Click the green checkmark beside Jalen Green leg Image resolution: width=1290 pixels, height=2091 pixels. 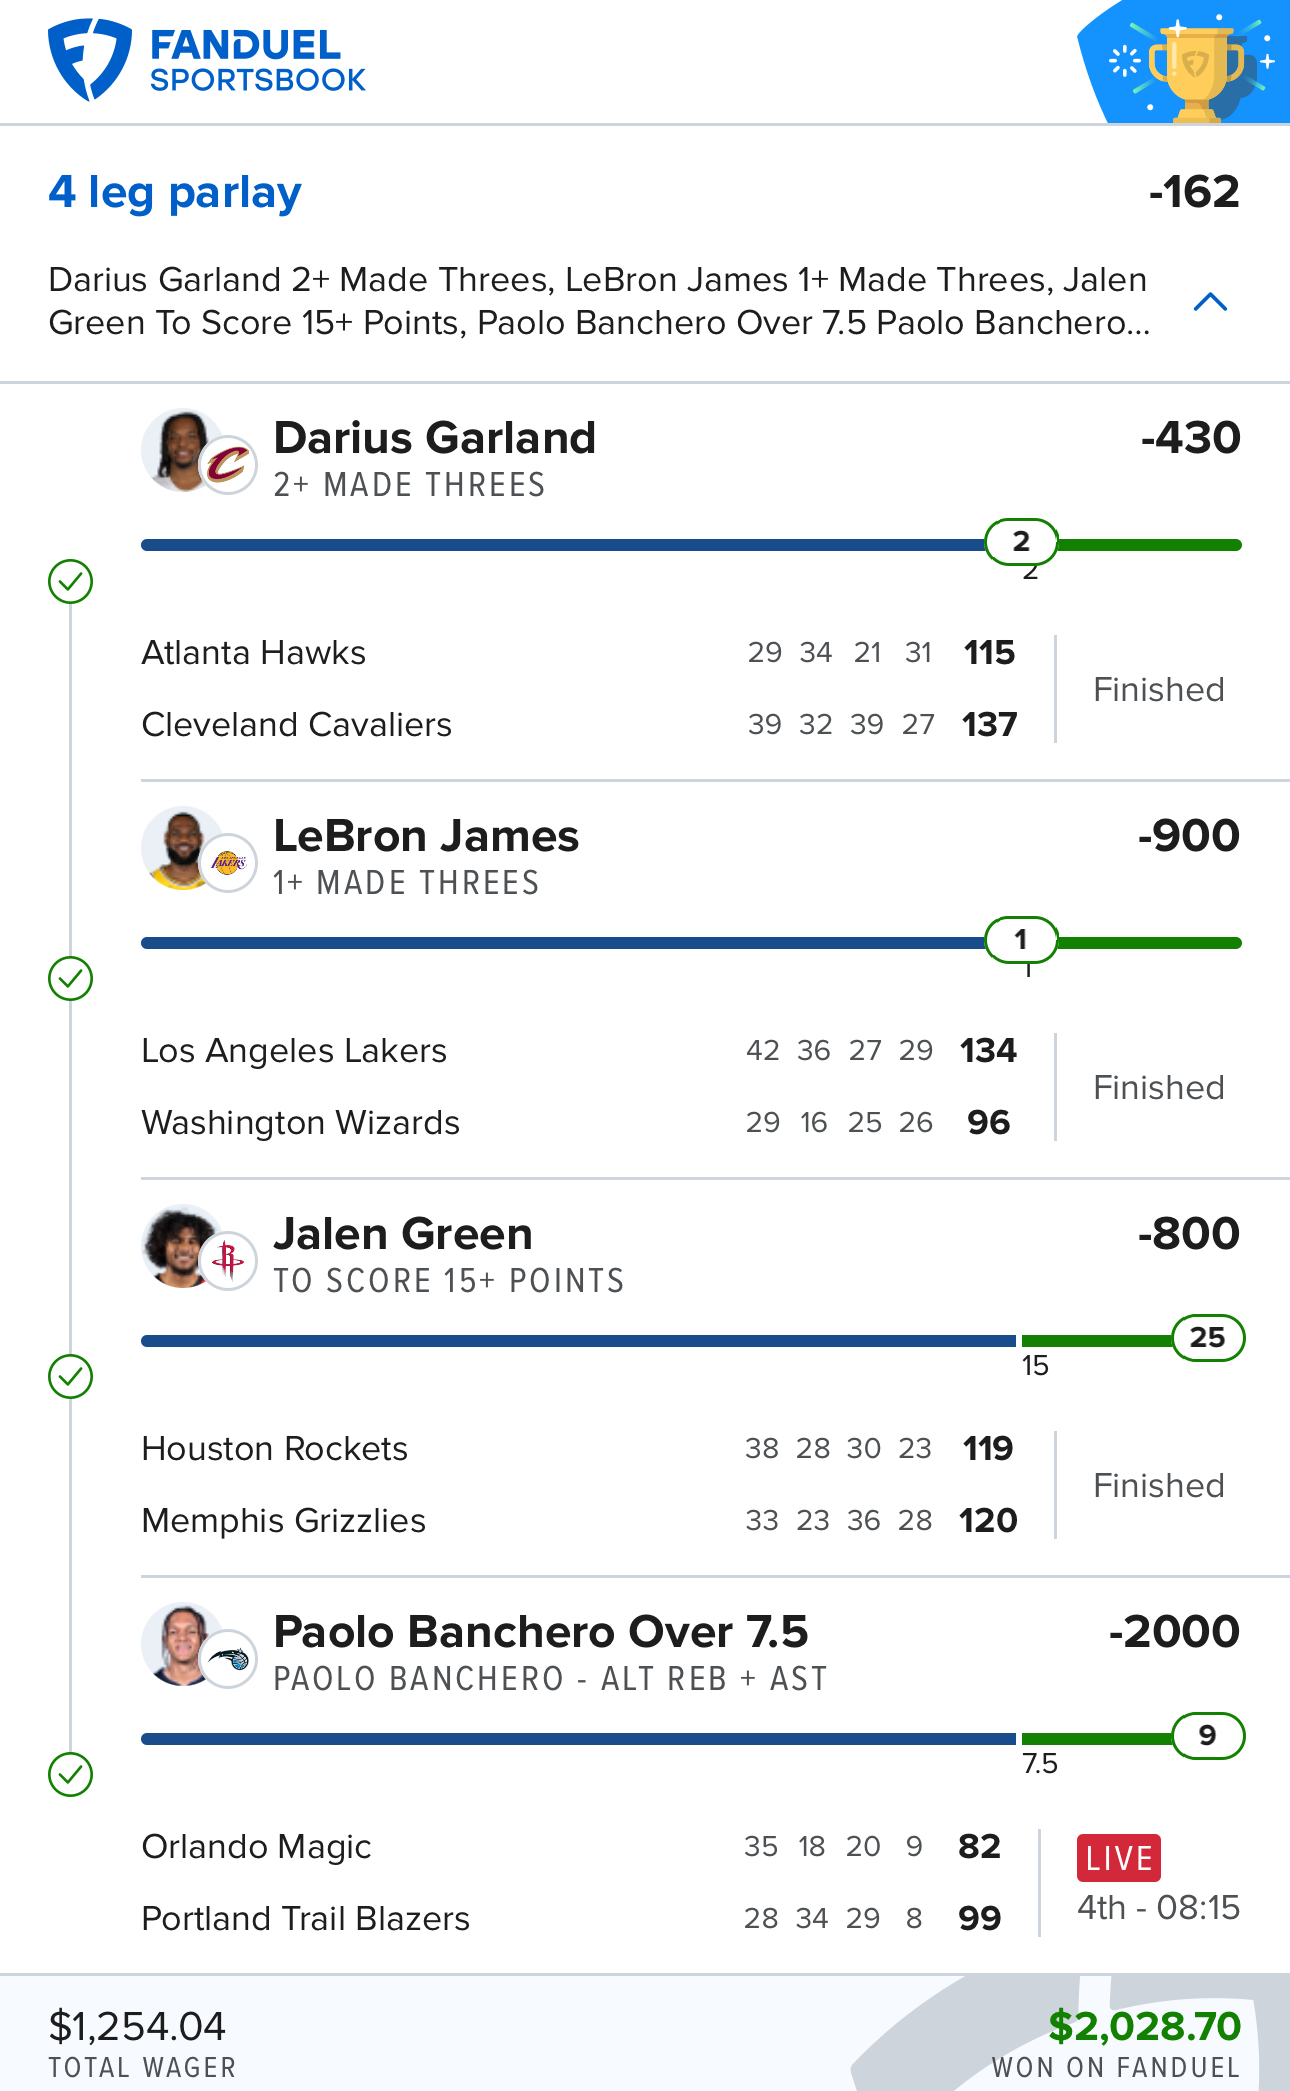(70, 1377)
